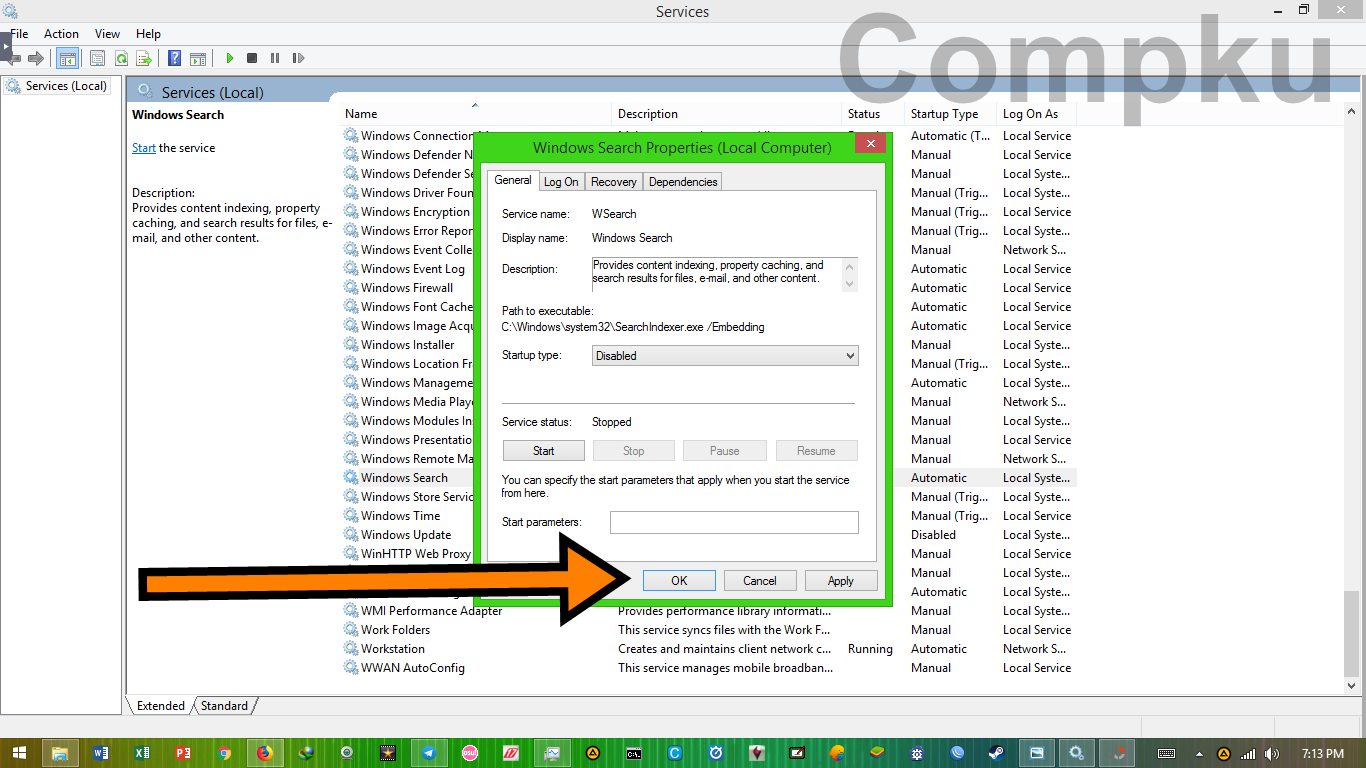Click the Apply button in the dialog
Image resolution: width=1366 pixels, height=768 pixels.
pos(841,580)
